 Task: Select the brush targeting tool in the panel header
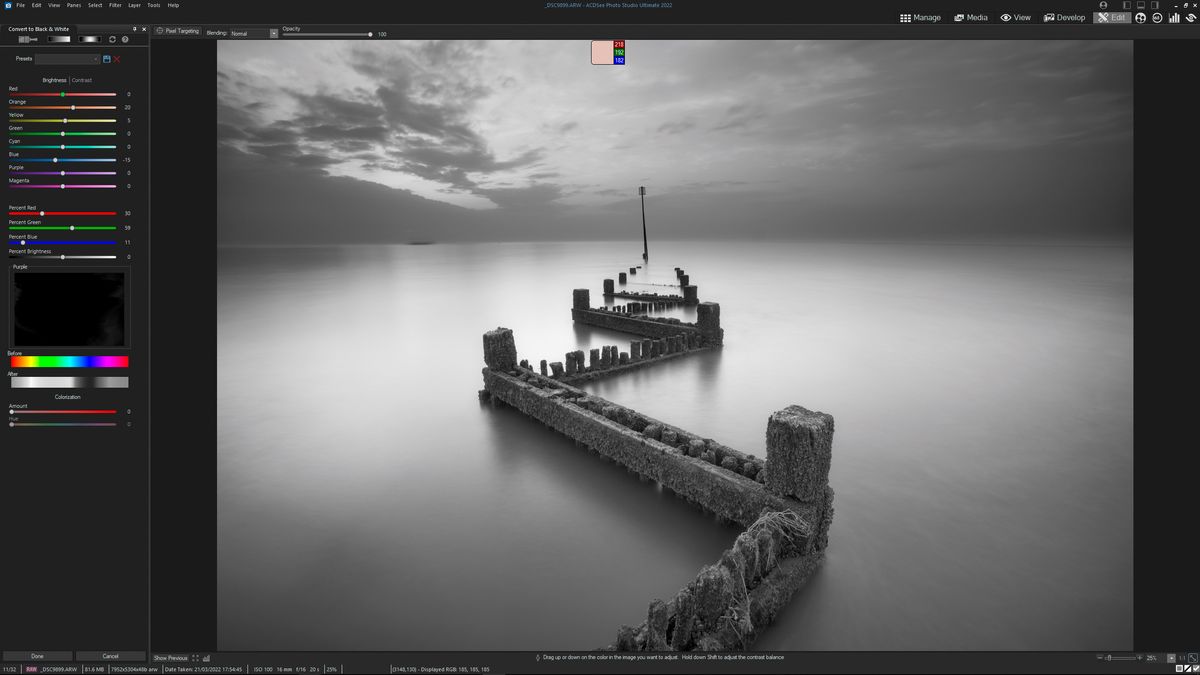(27, 39)
